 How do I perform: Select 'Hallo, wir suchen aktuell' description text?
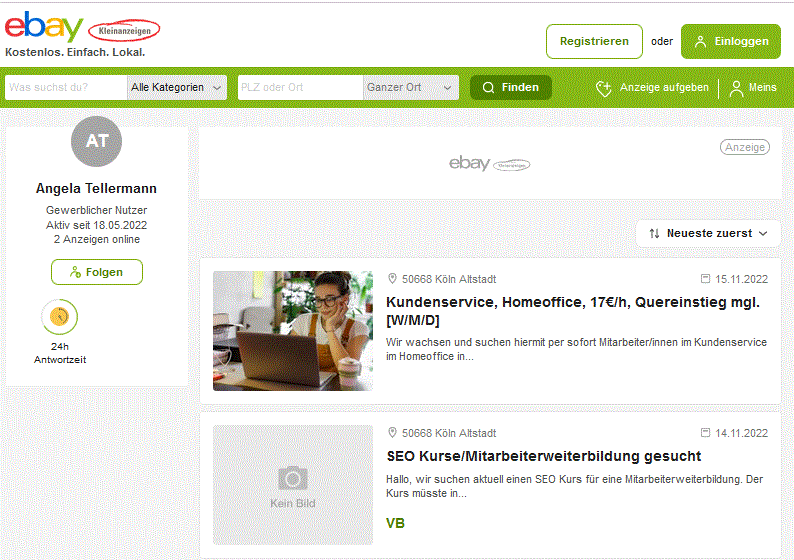(574, 486)
